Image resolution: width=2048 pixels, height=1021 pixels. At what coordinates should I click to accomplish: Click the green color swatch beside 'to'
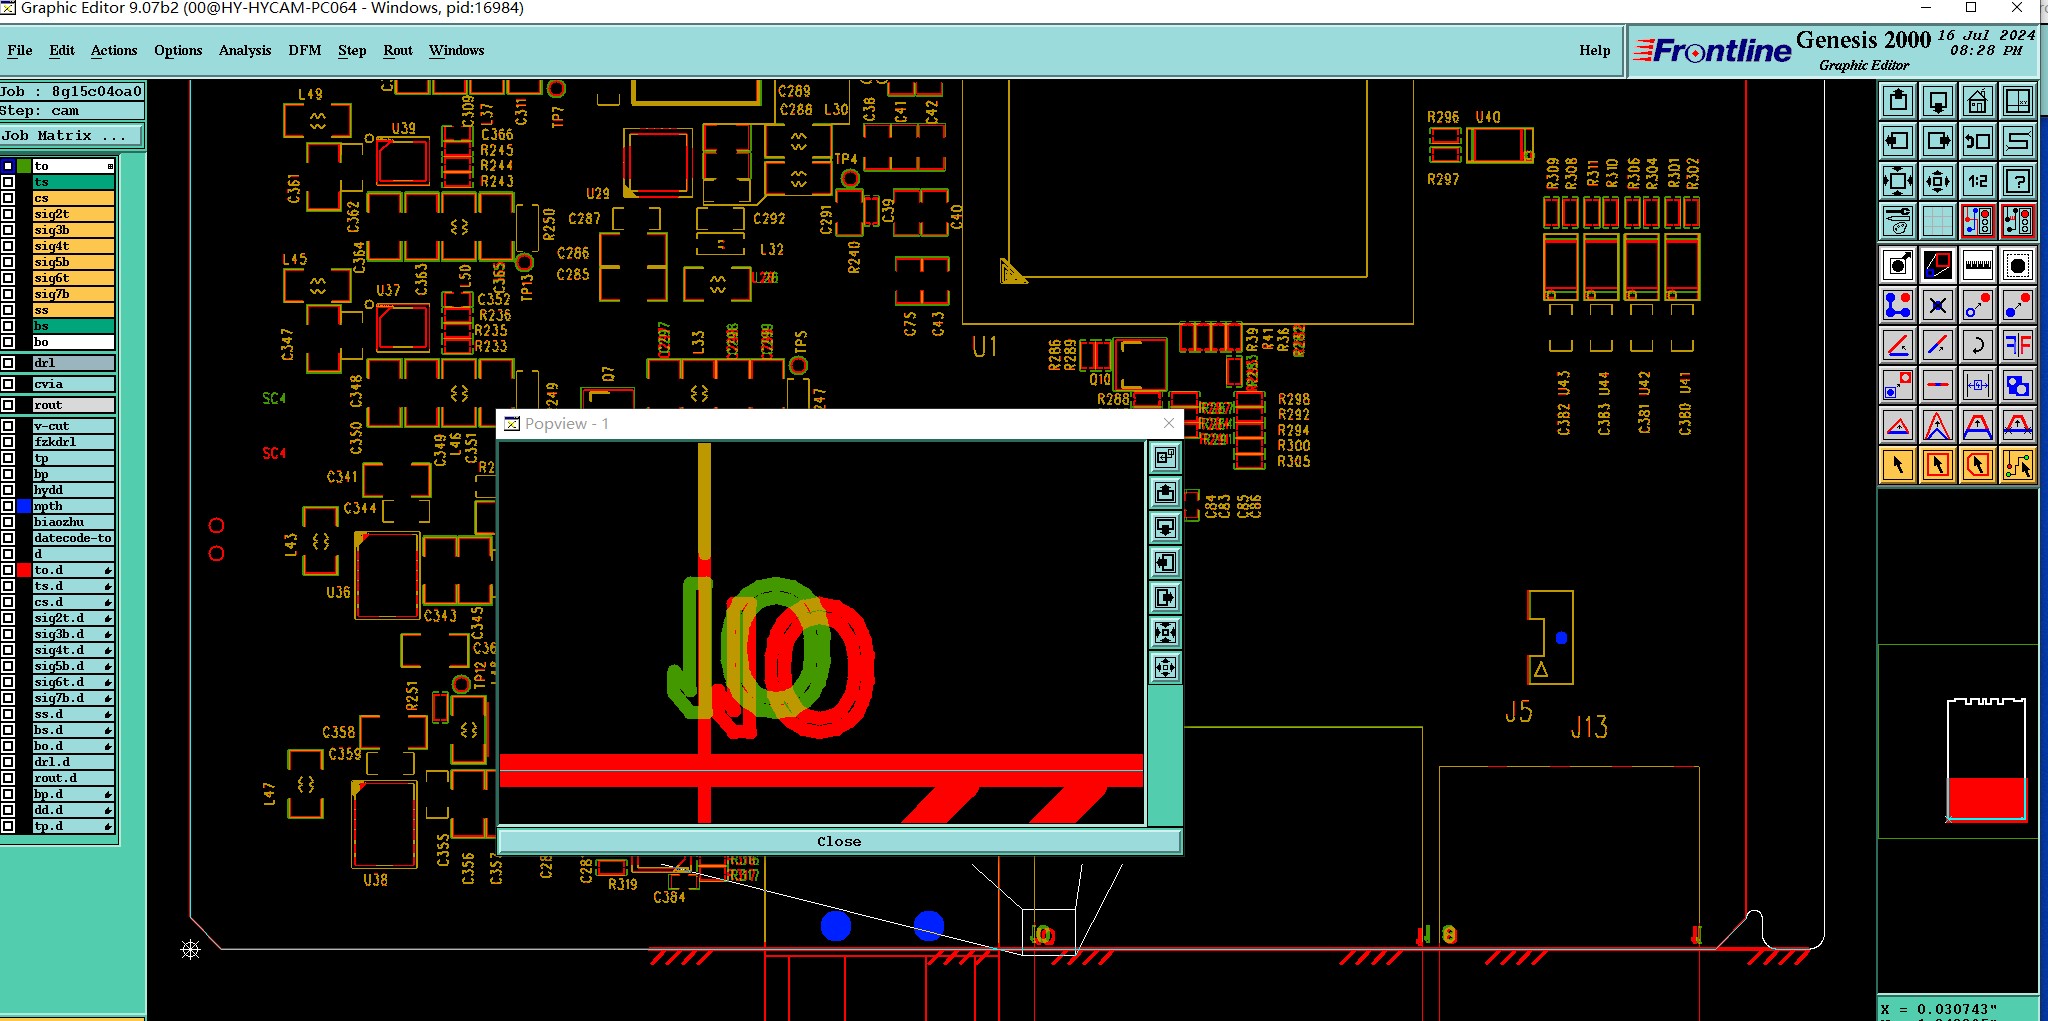[24, 166]
